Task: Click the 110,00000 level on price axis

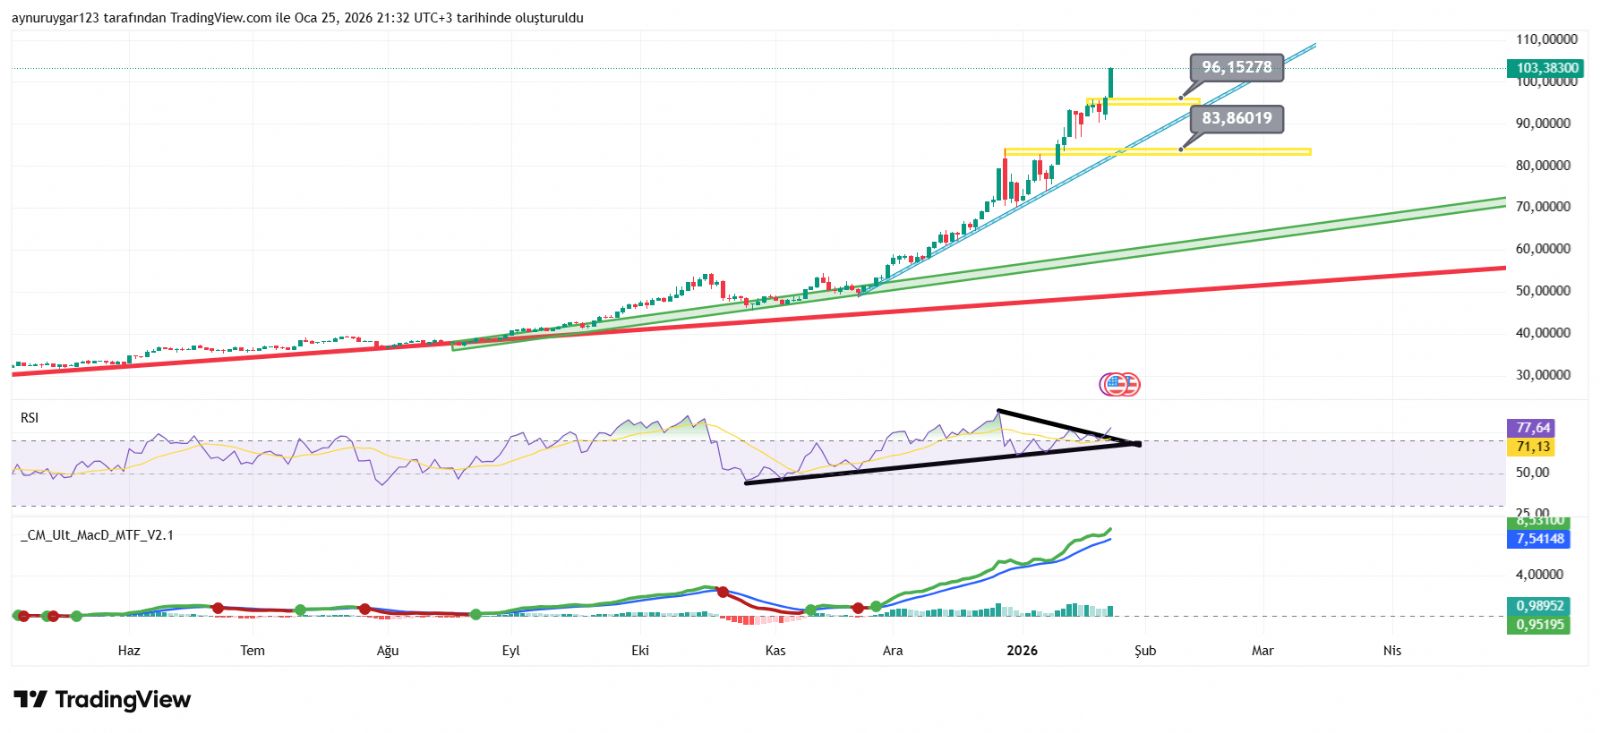Action: (x=1546, y=40)
